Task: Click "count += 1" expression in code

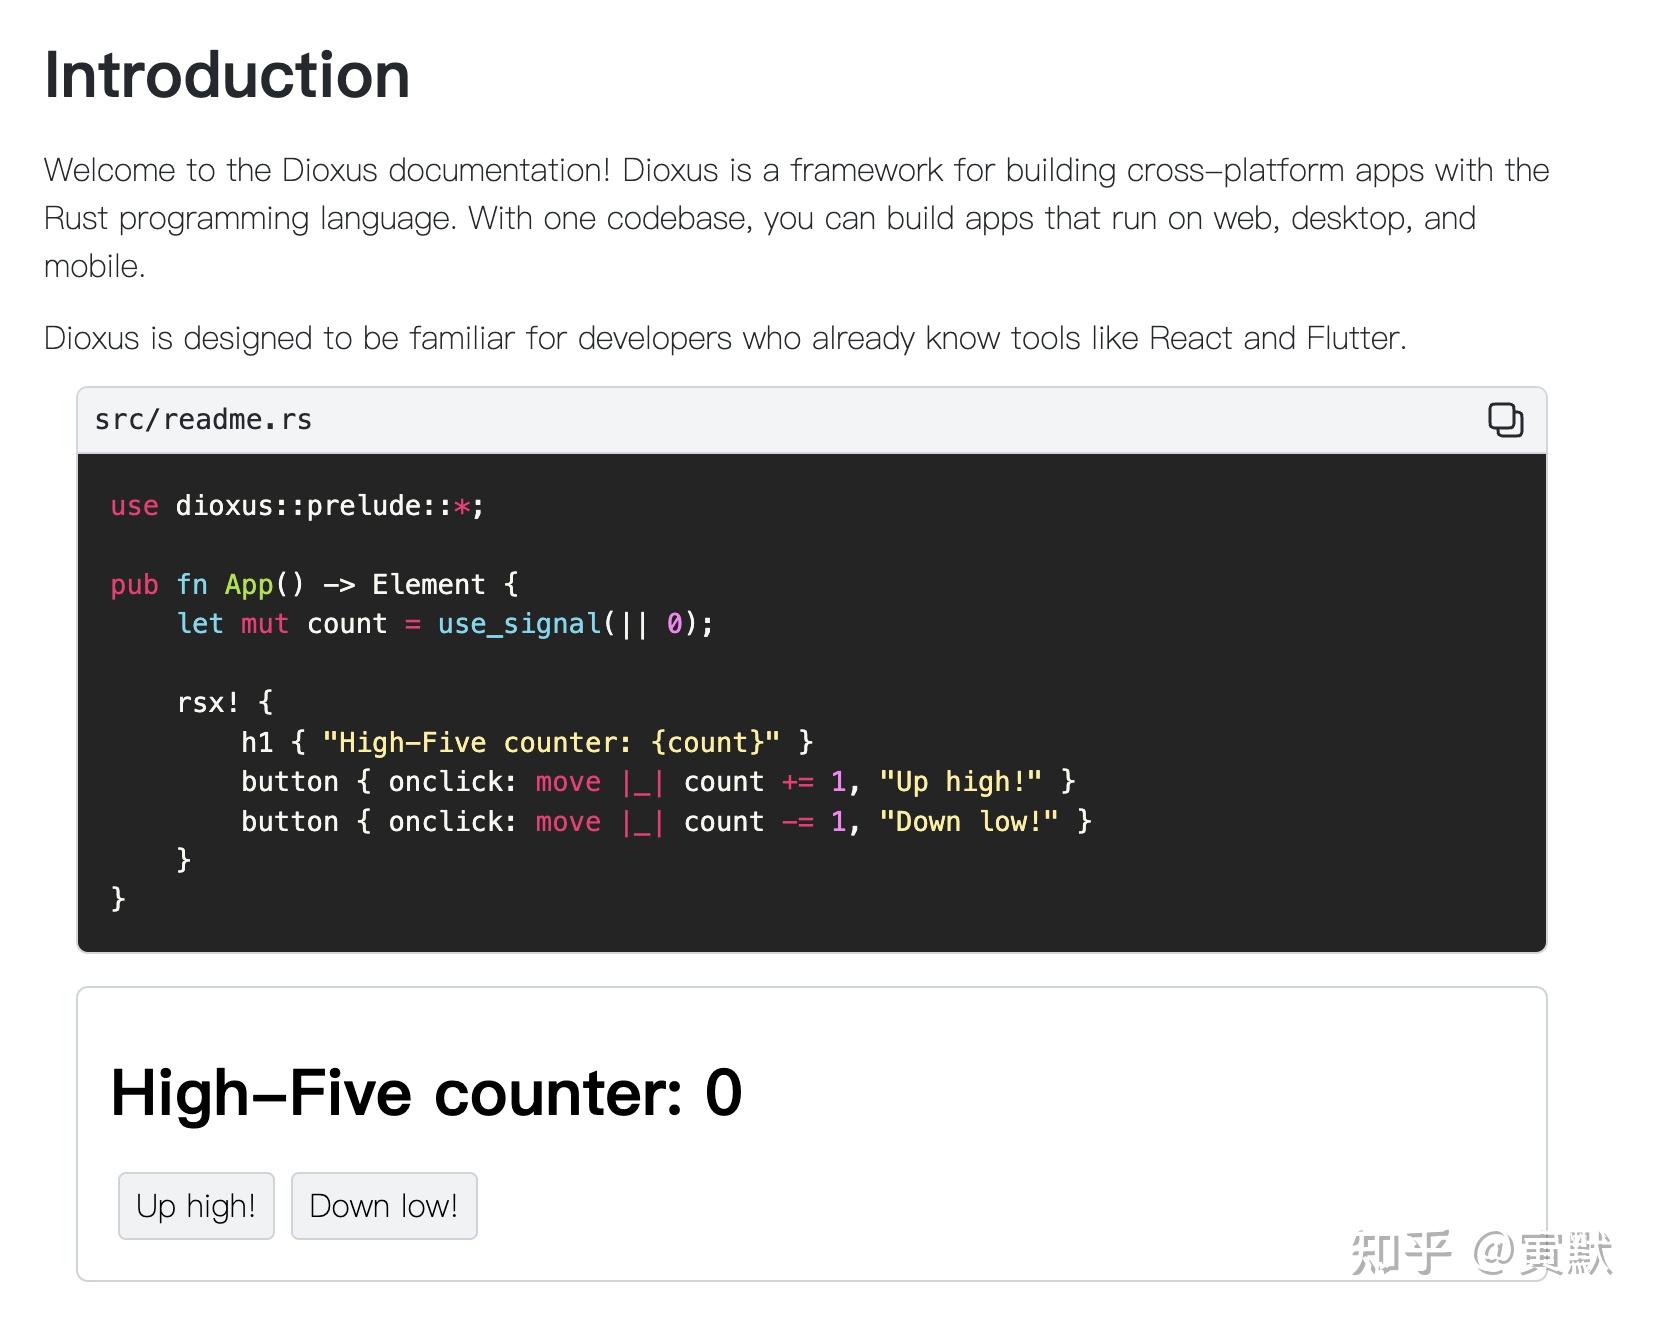Action: click(x=765, y=781)
